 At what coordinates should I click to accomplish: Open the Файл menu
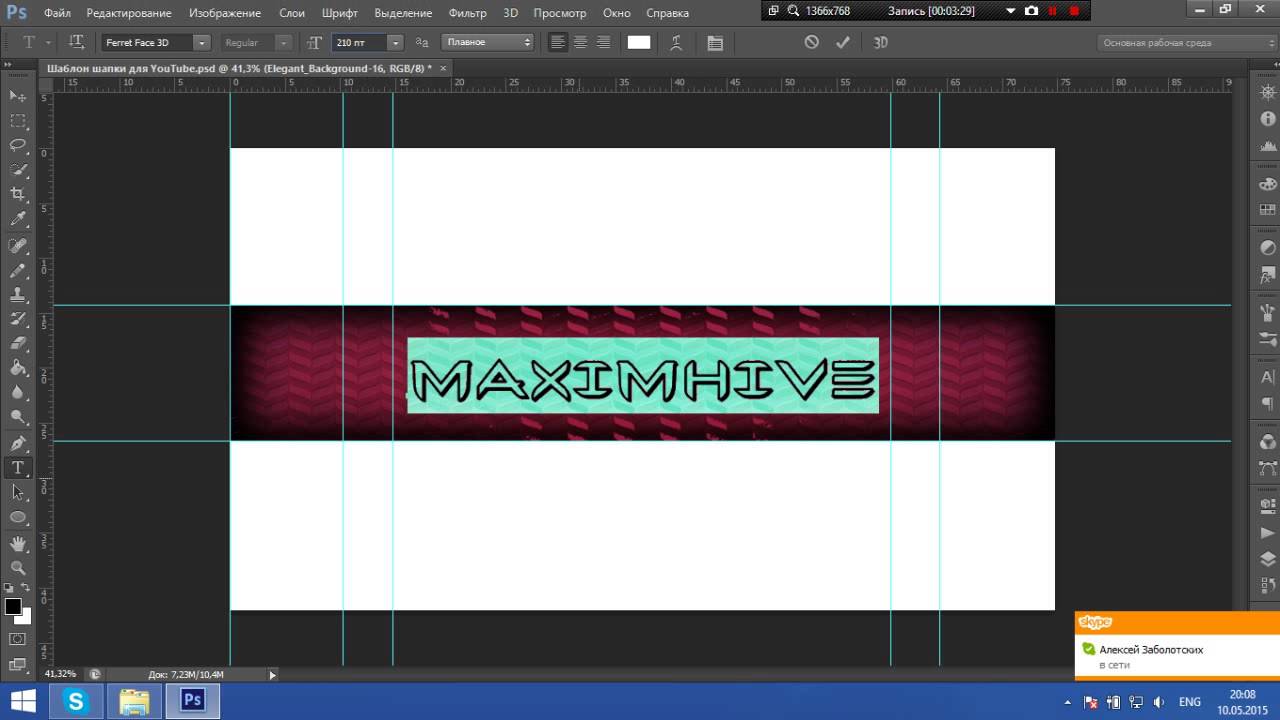pos(57,13)
